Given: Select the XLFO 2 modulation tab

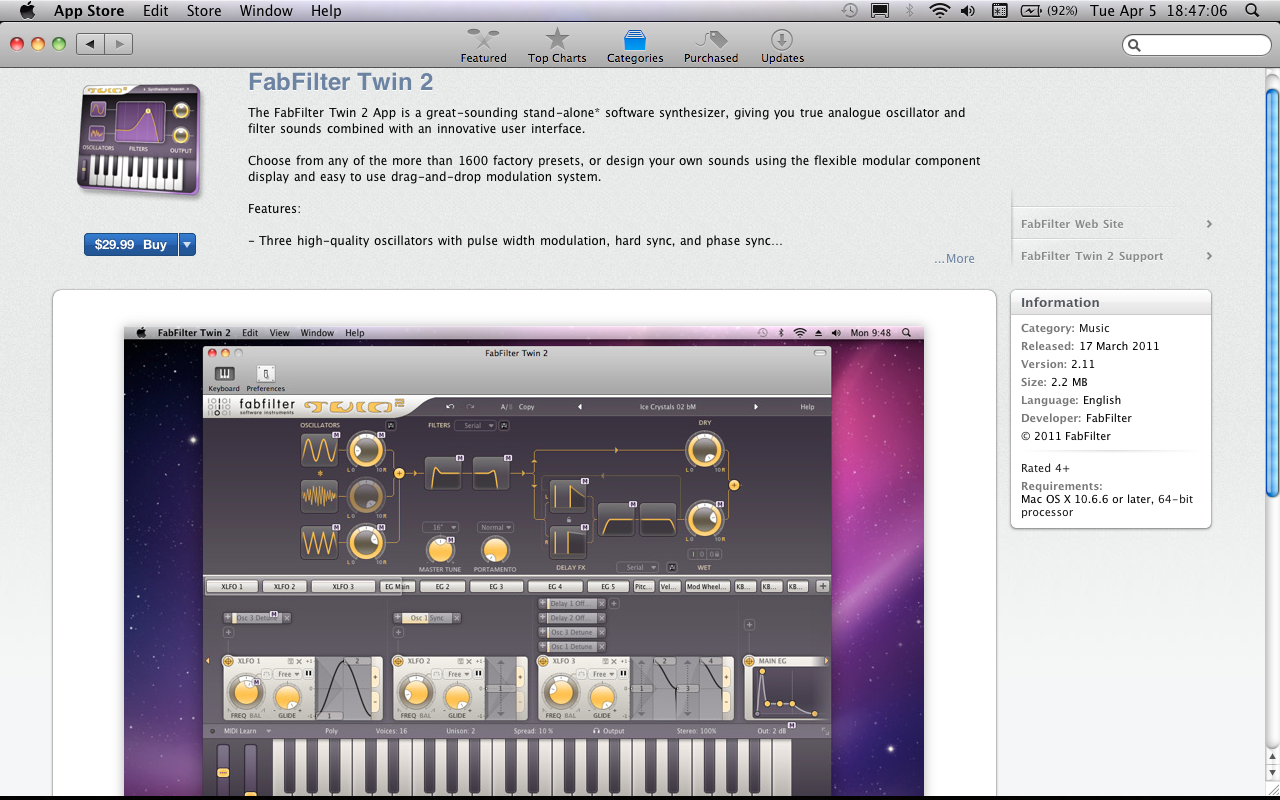Looking at the screenshot, I should coord(284,586).
